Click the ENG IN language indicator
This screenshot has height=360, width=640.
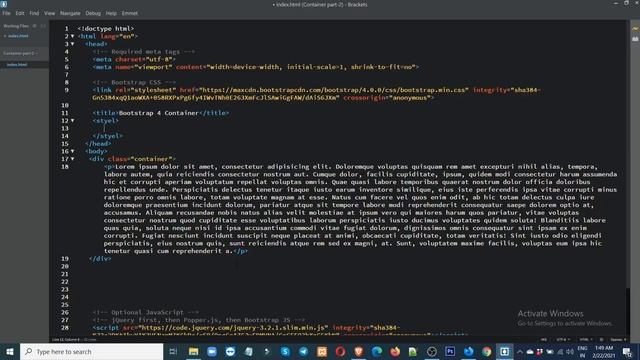[x=582, y=351]
